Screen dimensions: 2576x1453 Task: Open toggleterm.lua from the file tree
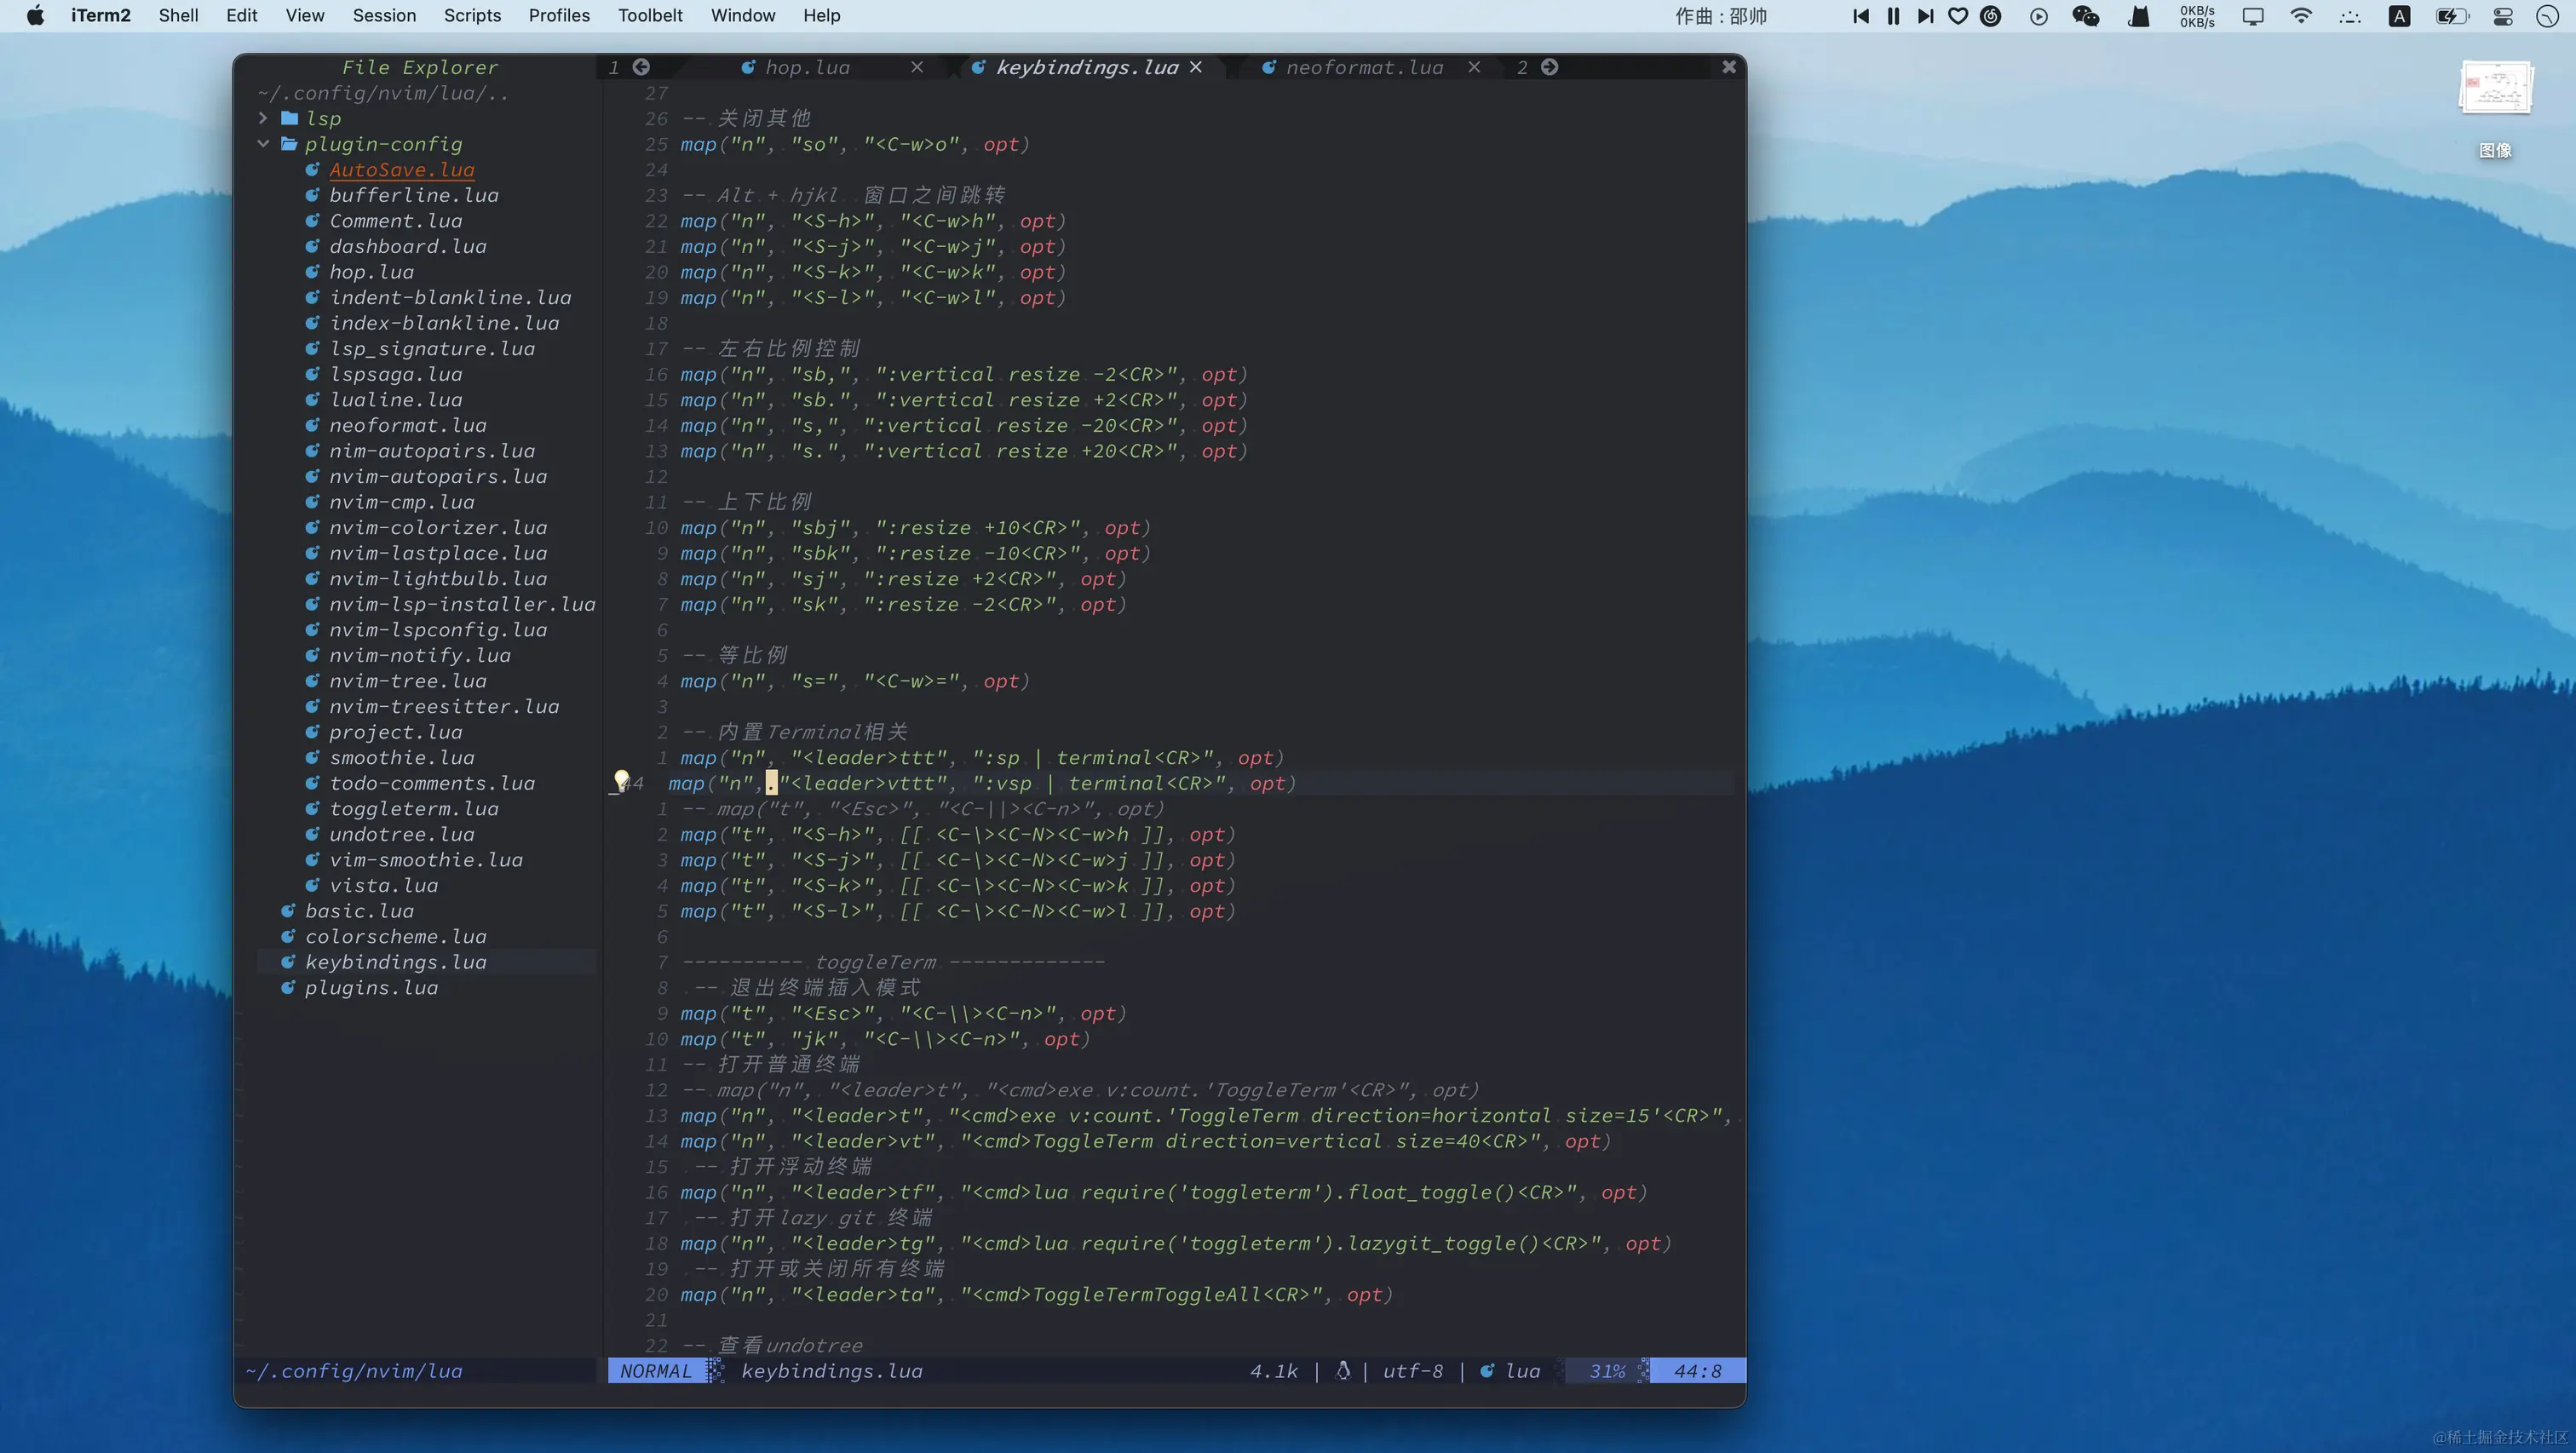pyautogui.click(x=414, y=809)
